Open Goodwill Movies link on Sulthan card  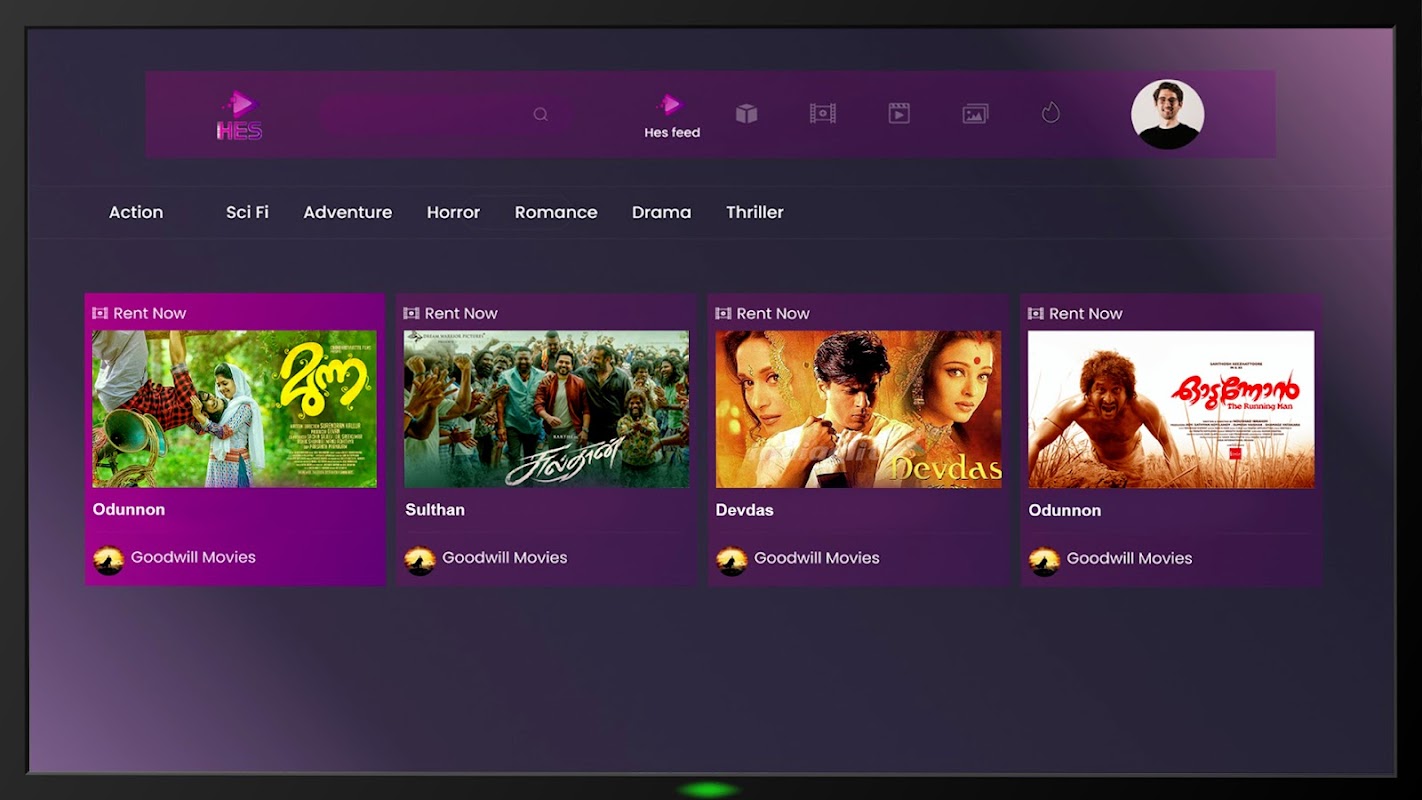(x=505, y=558)
